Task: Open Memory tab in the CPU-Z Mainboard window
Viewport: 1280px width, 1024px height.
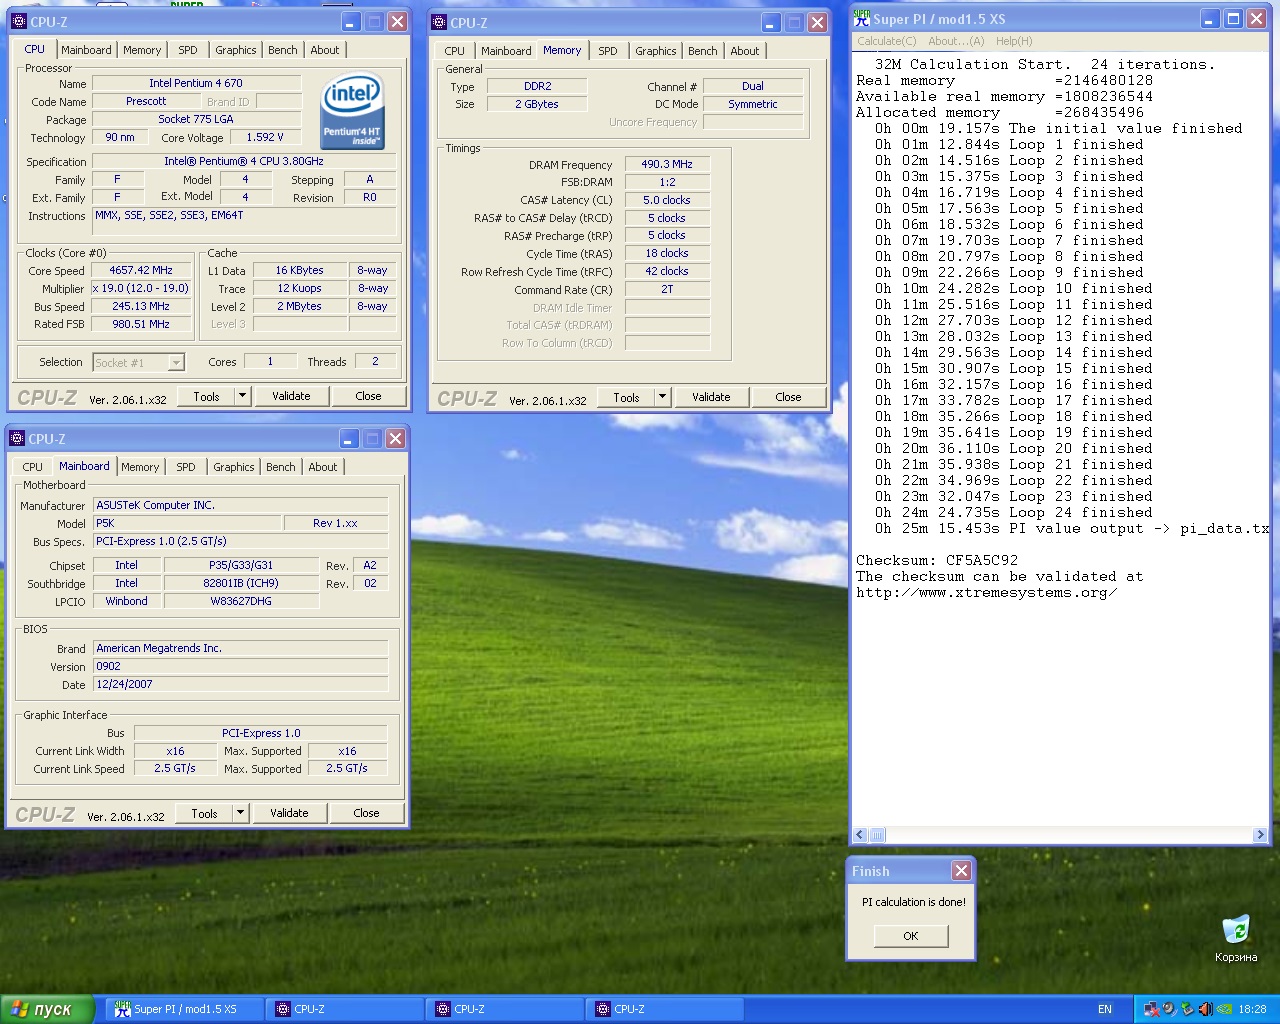Action: coord(140,467)
